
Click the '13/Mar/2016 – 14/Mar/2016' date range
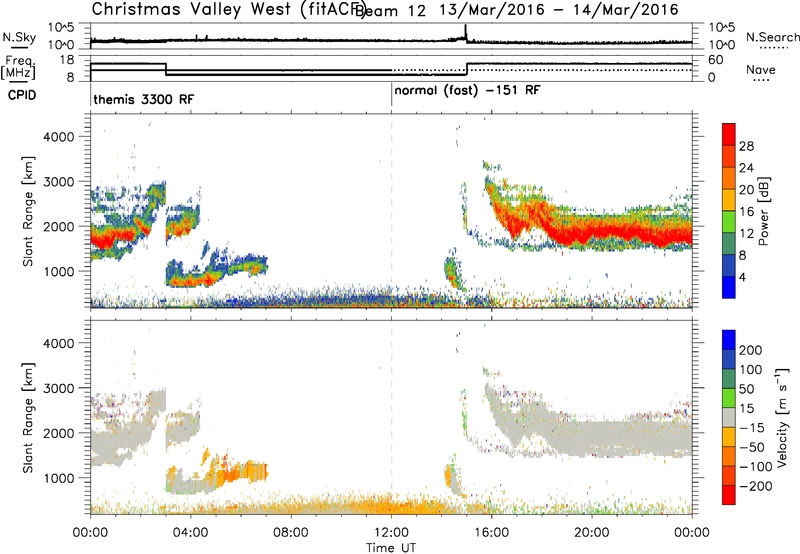559,10
